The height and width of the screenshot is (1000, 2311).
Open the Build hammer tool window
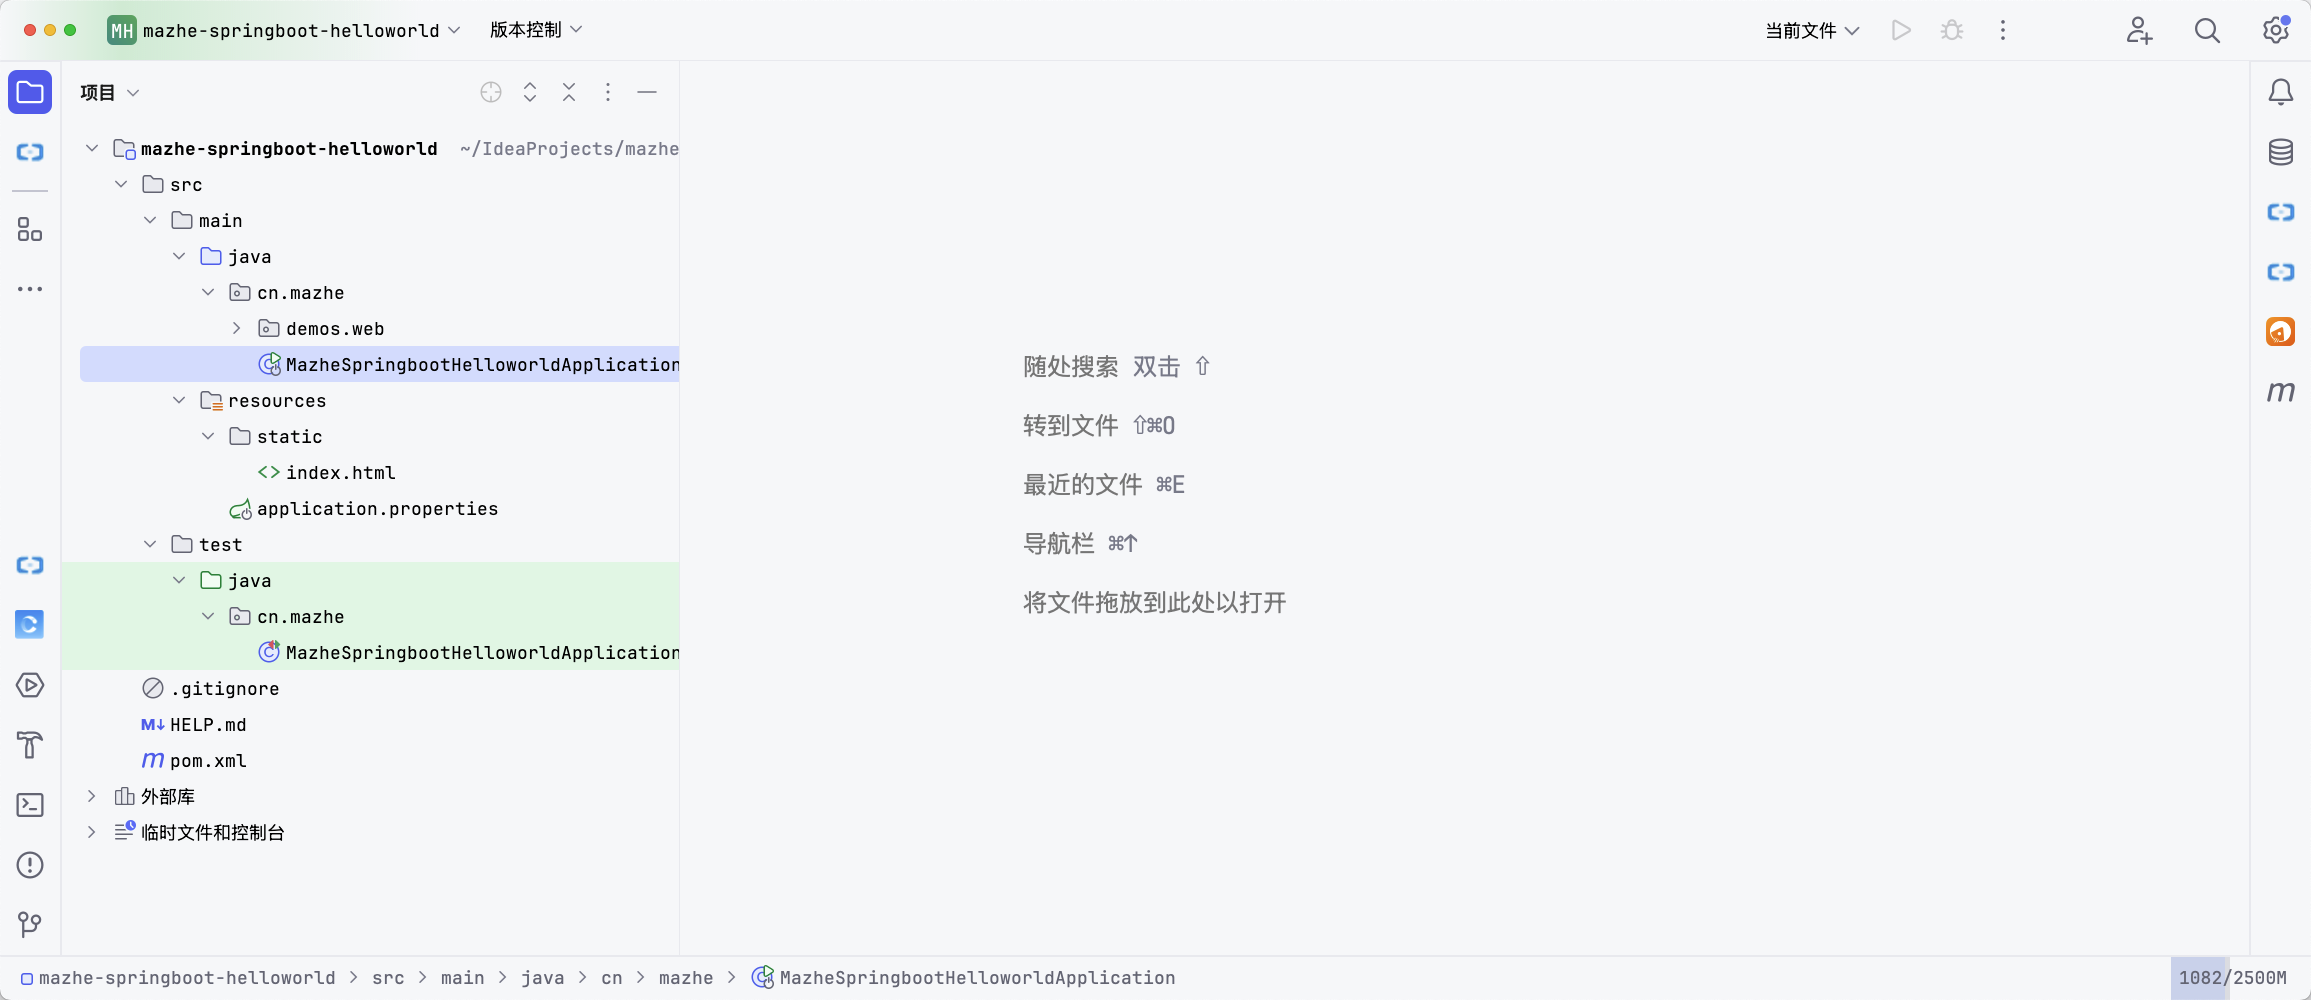click(30, 745)
